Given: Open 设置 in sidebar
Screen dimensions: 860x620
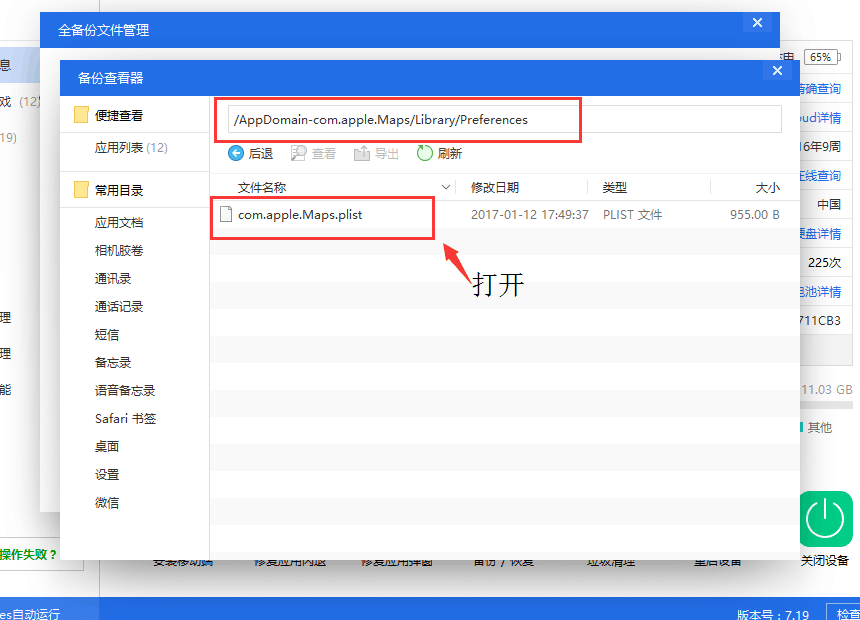Looking at the screenshot, I should tap(106, 474).
